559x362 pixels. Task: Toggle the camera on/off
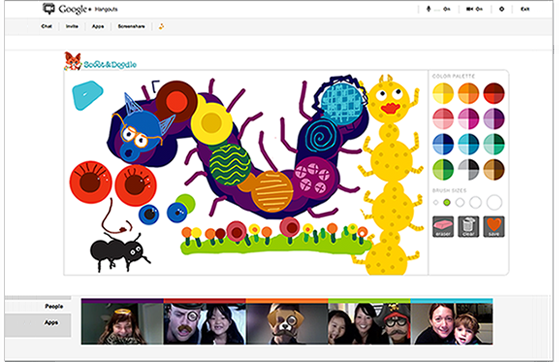point(475,9)
